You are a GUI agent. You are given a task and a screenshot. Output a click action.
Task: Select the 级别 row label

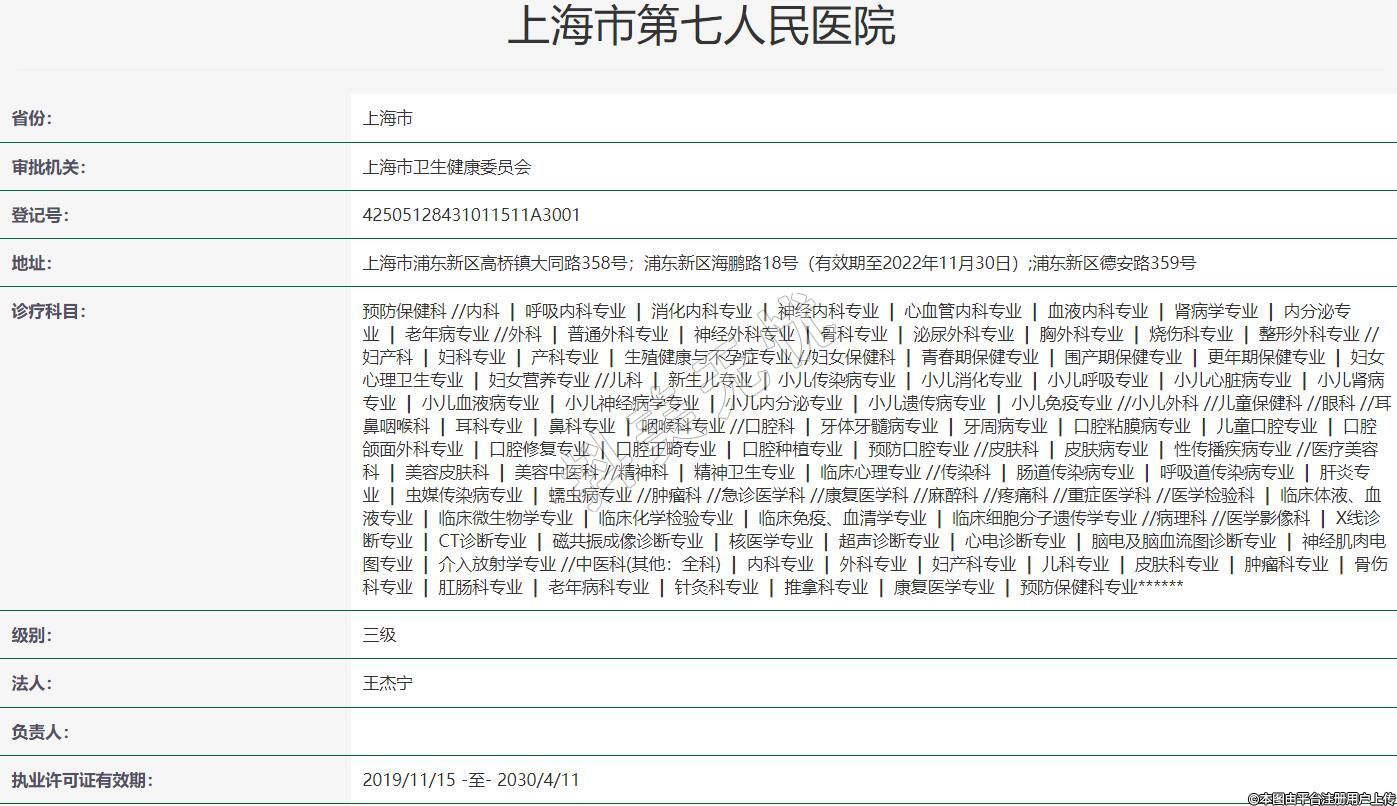coord(31,635)
